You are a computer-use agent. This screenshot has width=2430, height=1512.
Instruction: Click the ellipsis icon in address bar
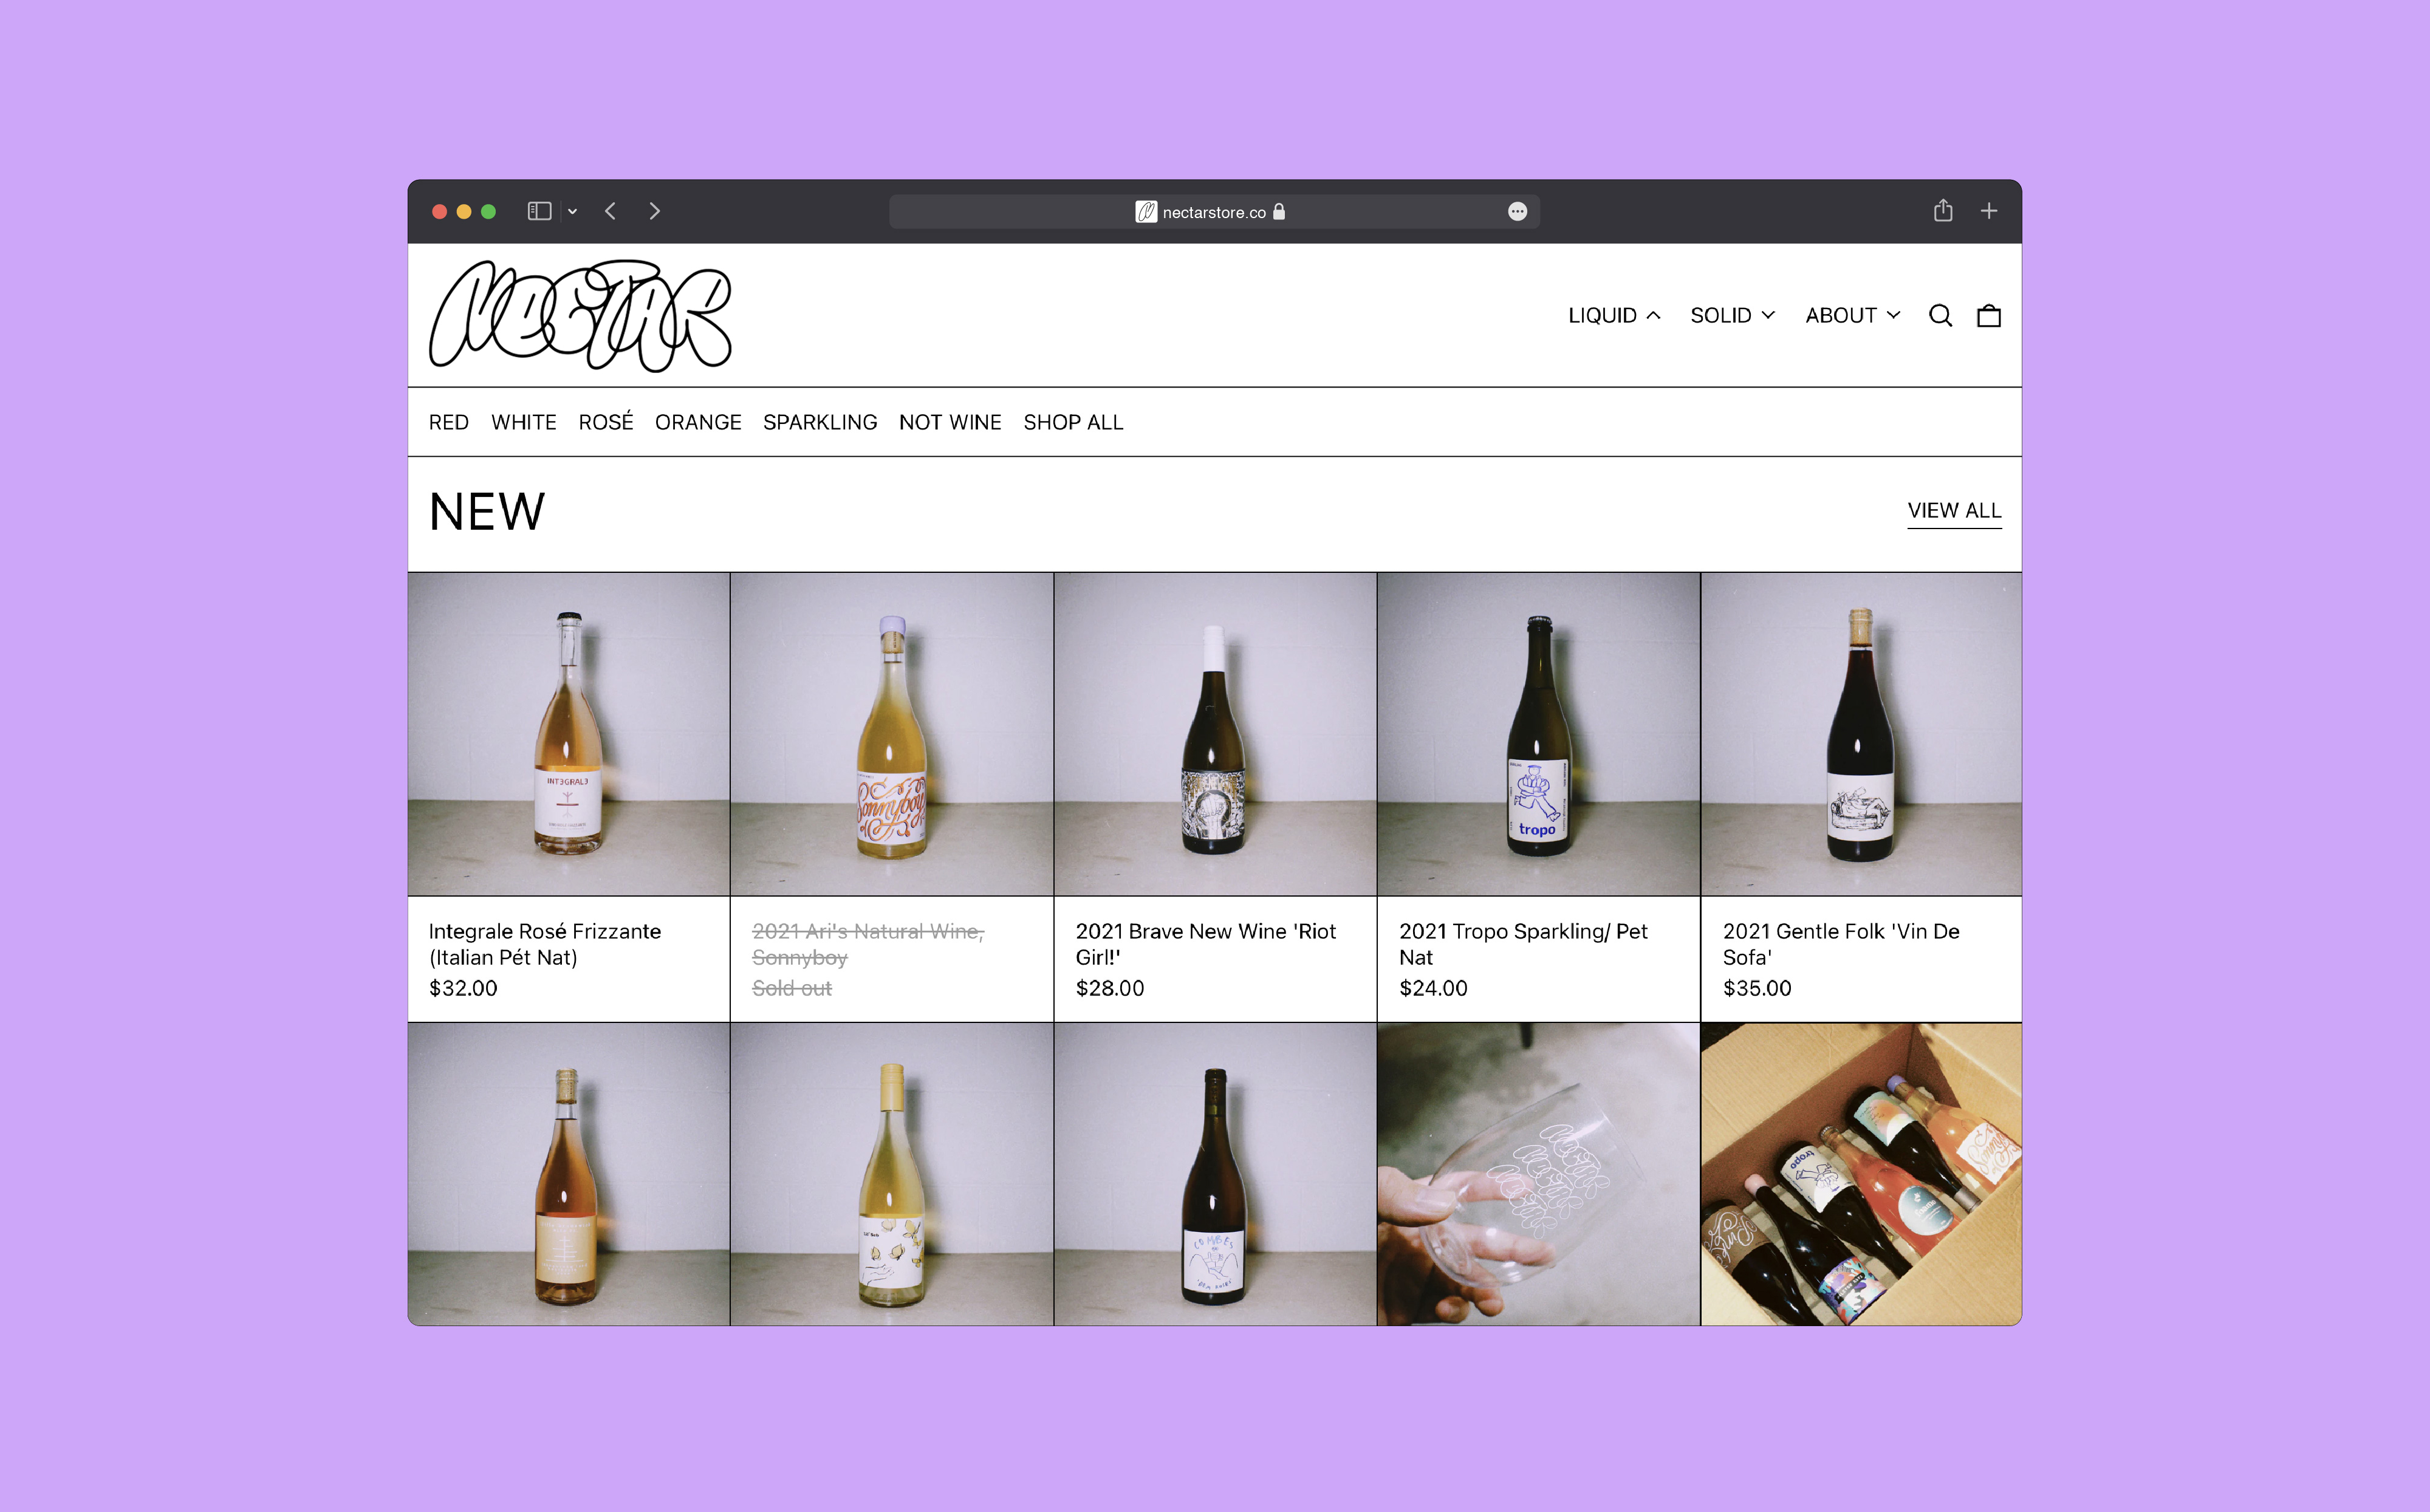1517,212
